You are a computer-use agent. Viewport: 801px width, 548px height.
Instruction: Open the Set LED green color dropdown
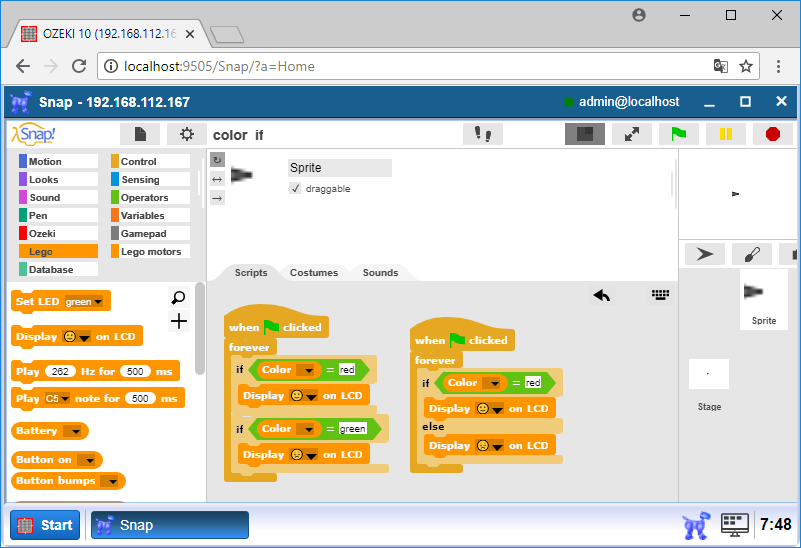click(84, 302)
